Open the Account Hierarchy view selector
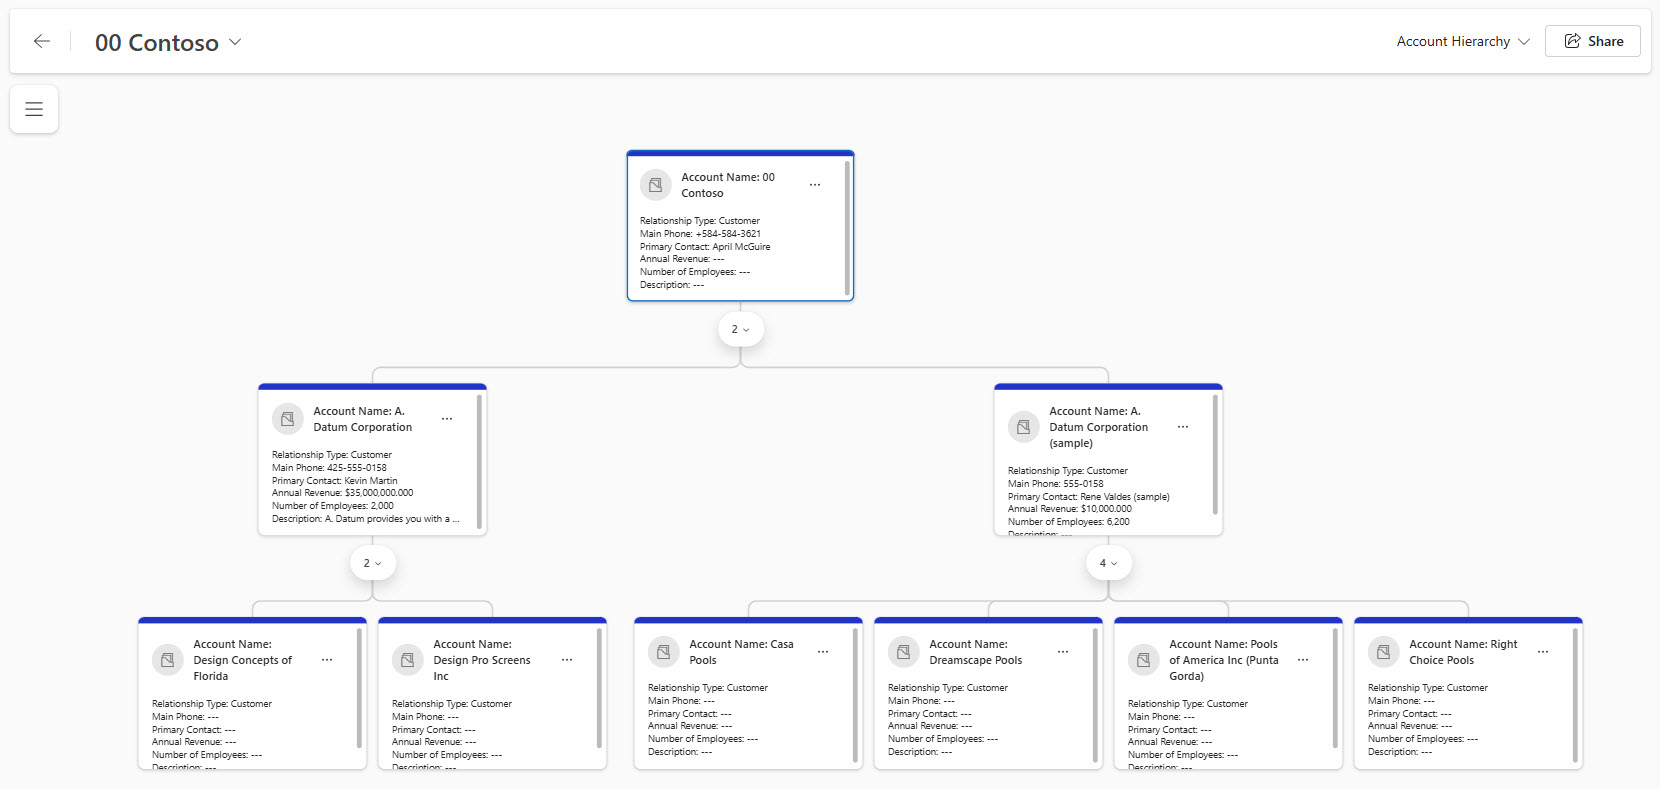Viewport: 1660px width, 789px height. (1462, 41)
